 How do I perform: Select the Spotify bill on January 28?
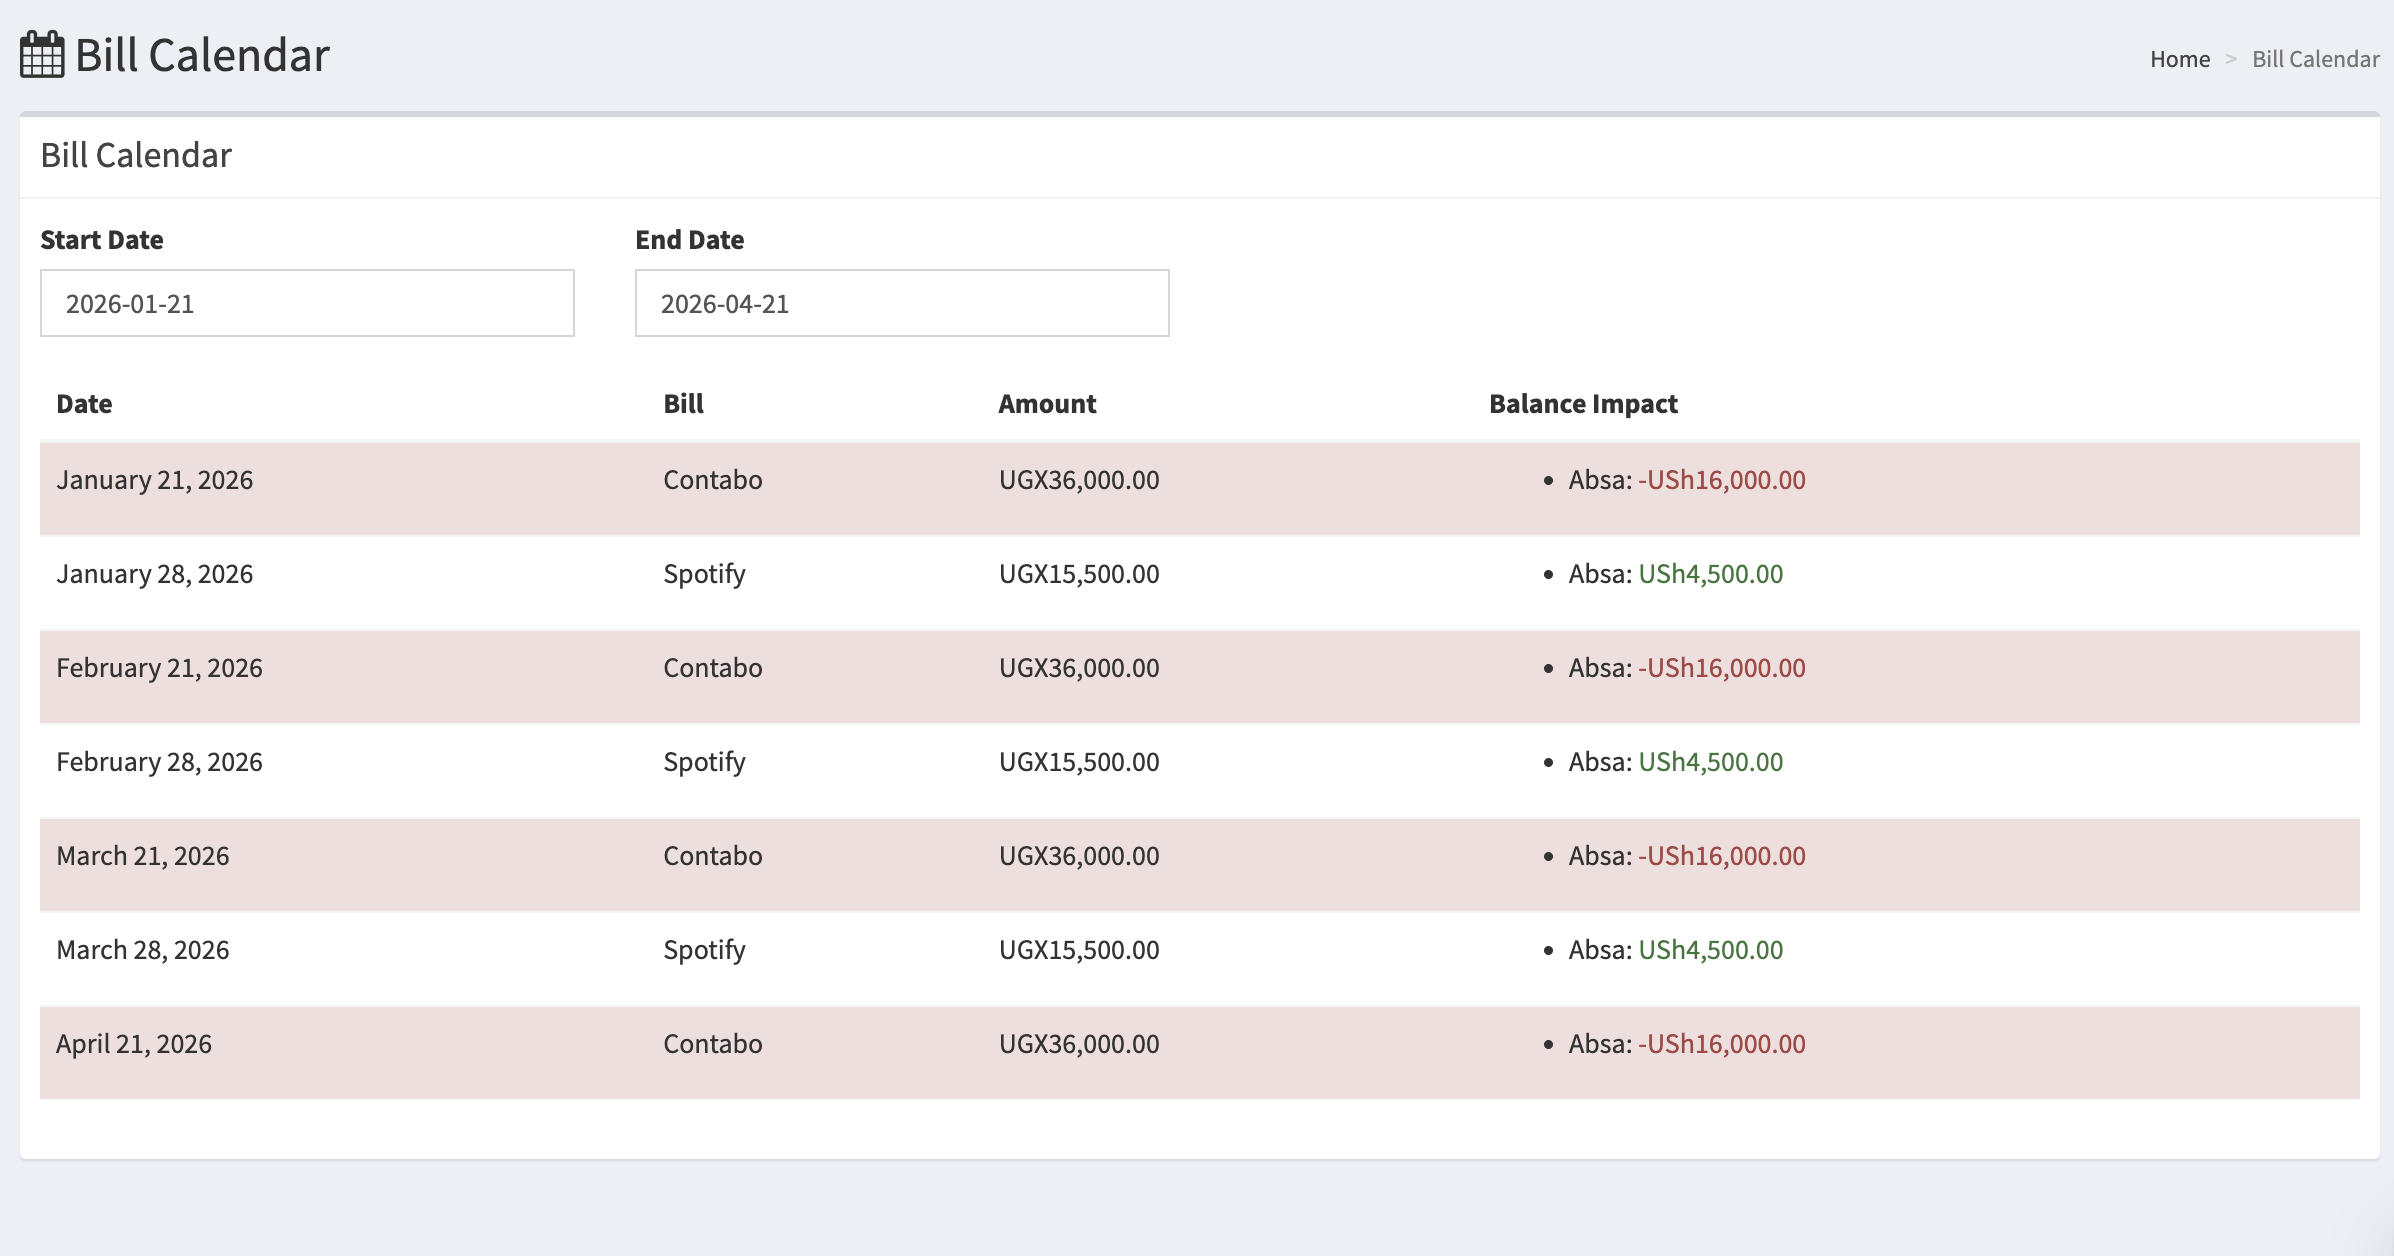click(x=704, y=573)
